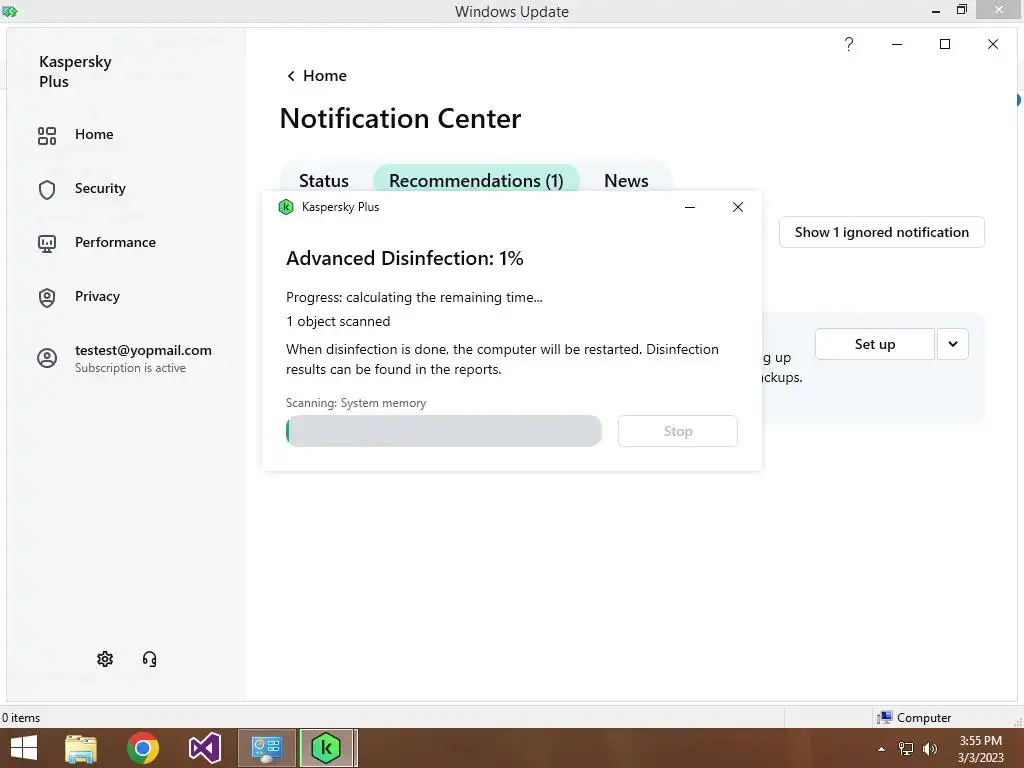Viewport: 1024px width, 768px height.
Task: Show hidden tray icons arrow
Action: [882, 749]
